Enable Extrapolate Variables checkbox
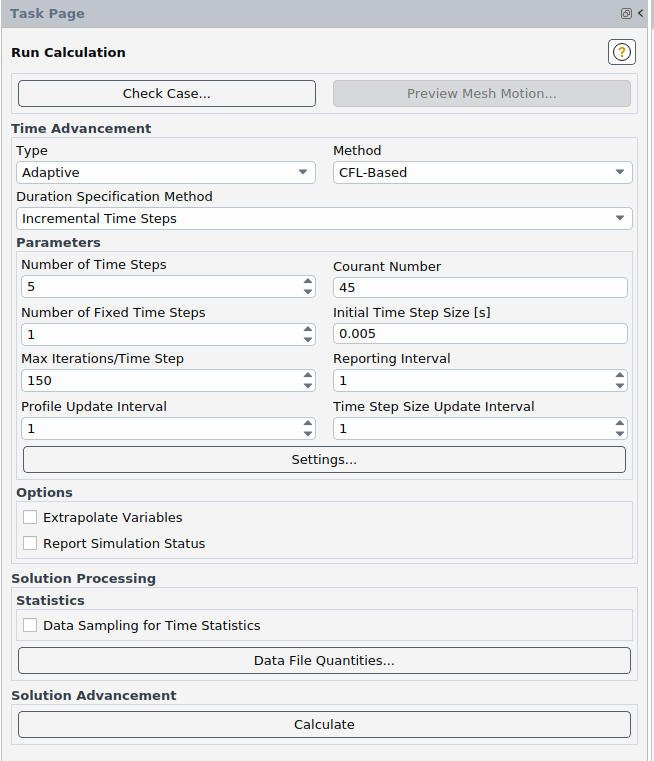This screenshot has width=654, height=761. (x=30, y=518)
